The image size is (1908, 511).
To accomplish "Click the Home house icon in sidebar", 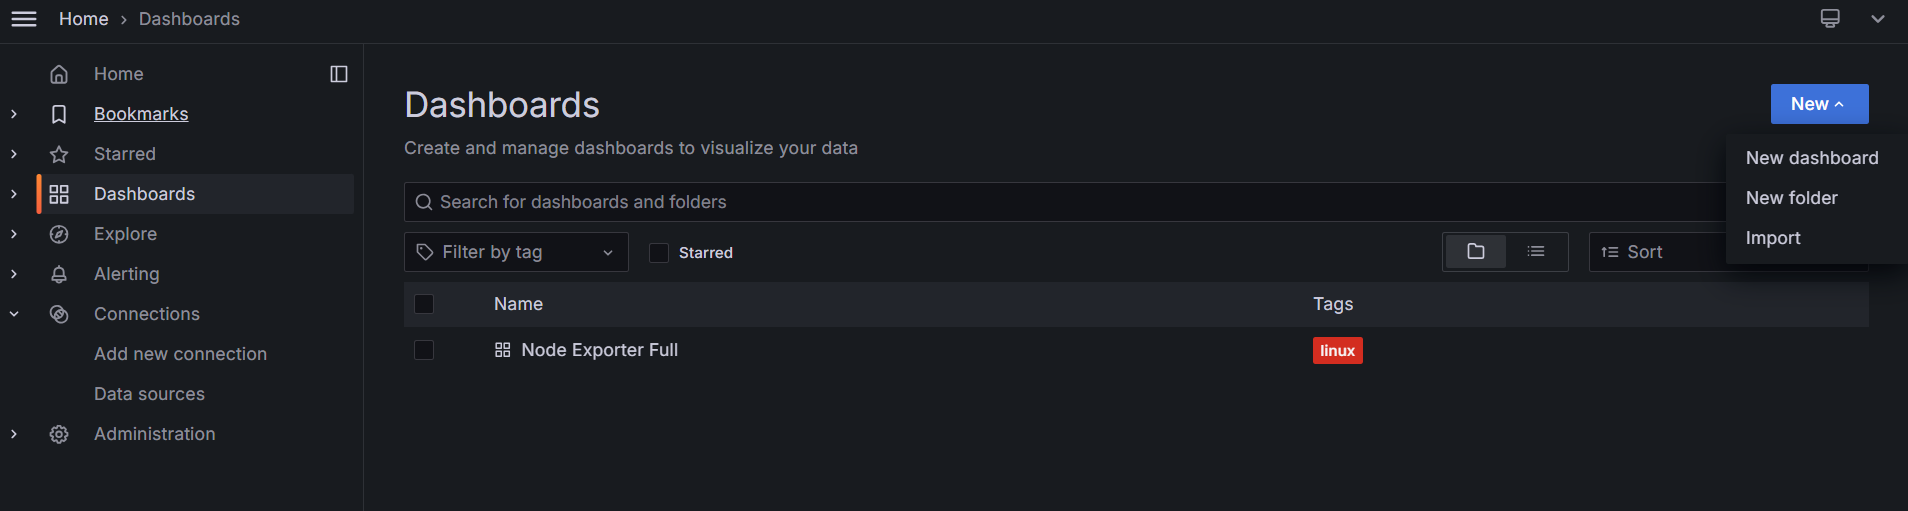I will point(59,74).
